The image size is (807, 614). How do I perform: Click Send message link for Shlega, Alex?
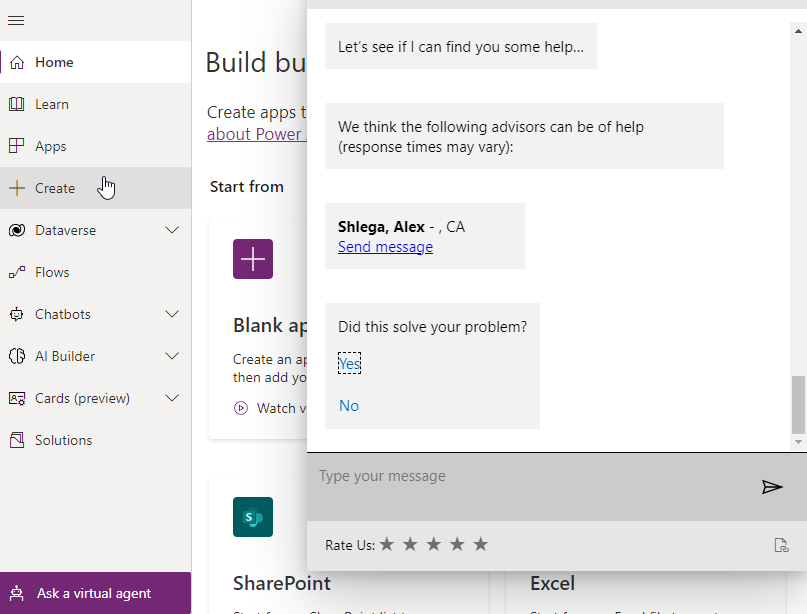[385, 247]
